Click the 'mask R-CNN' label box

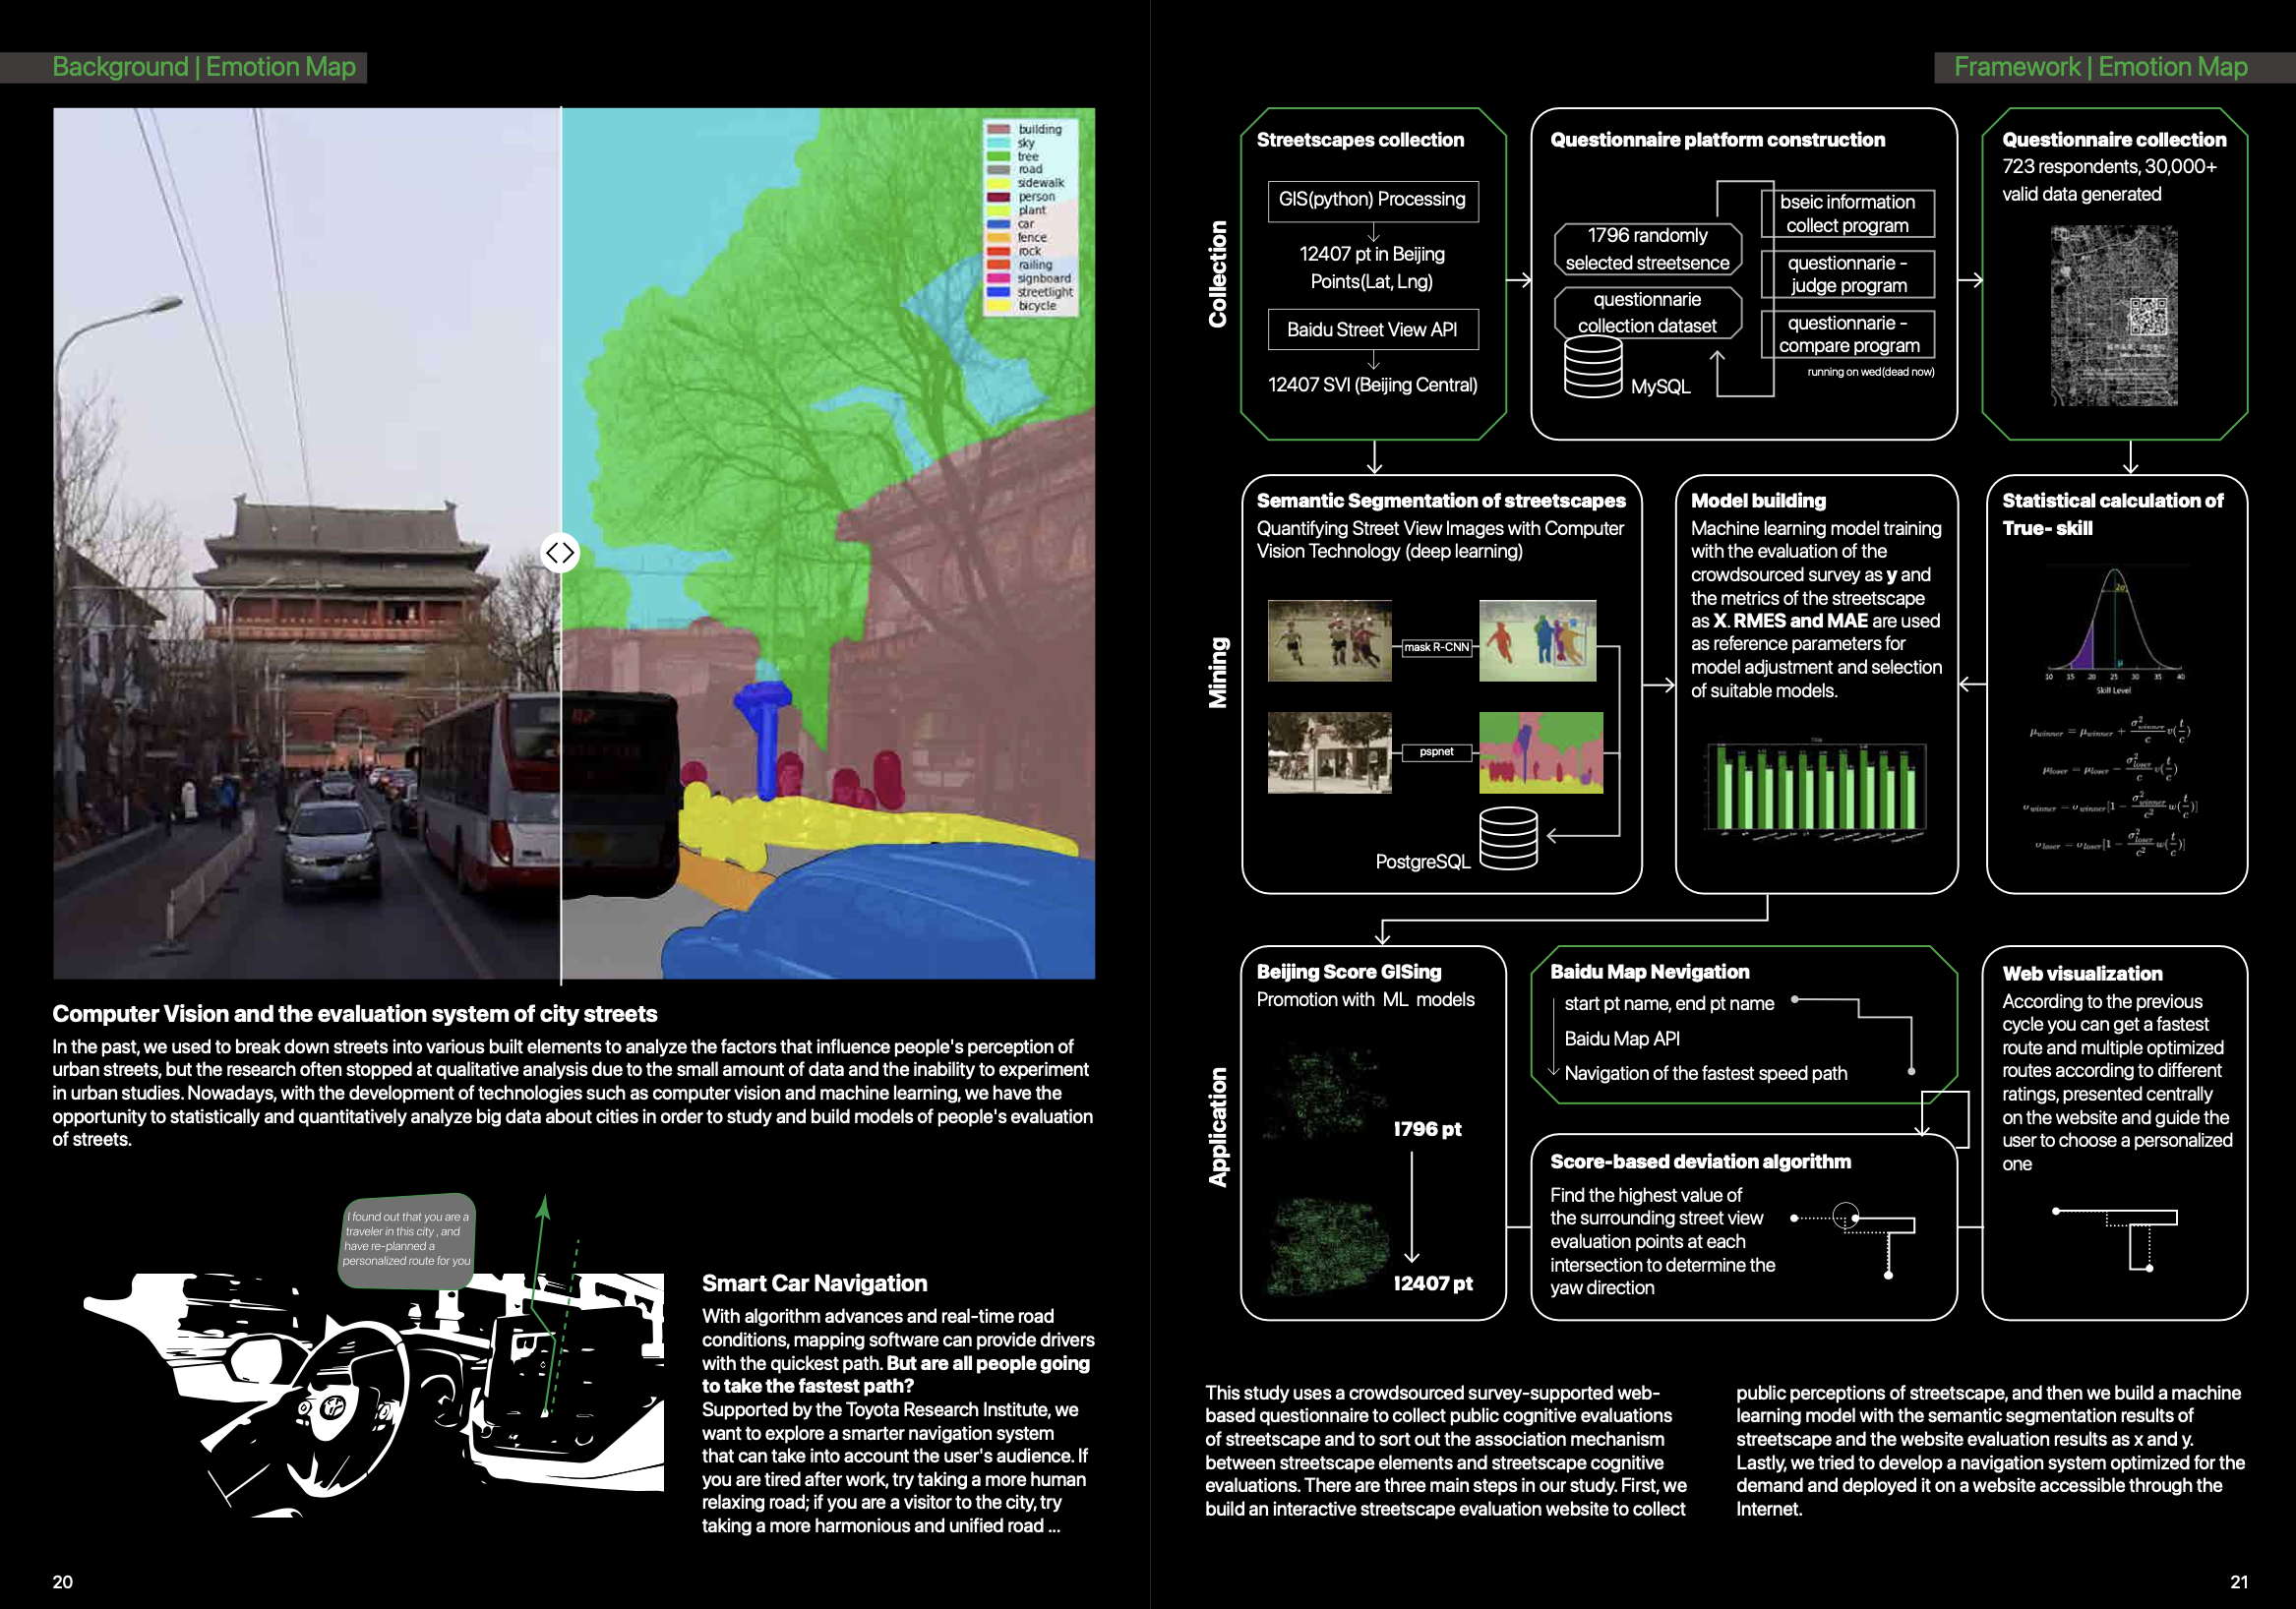(1436, 647)
